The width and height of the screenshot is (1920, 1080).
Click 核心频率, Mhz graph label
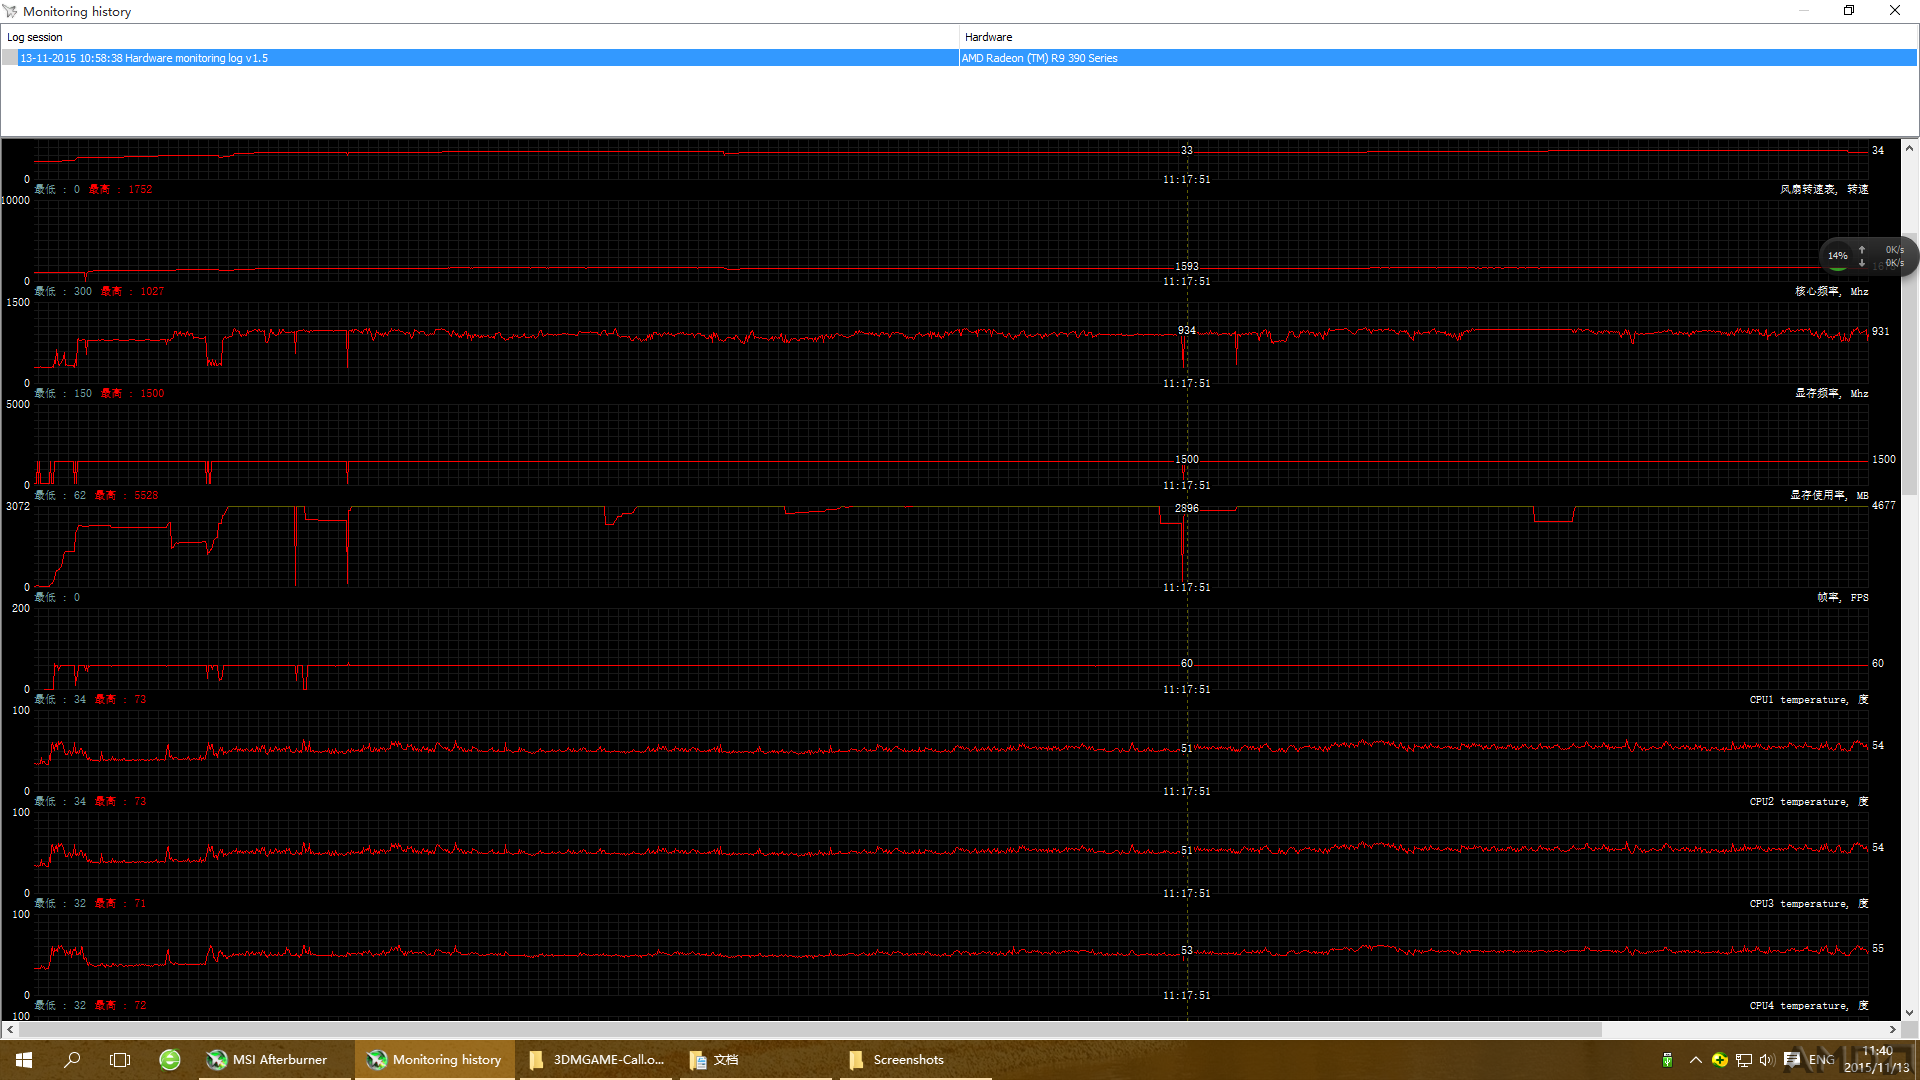tap(1831, 291)
